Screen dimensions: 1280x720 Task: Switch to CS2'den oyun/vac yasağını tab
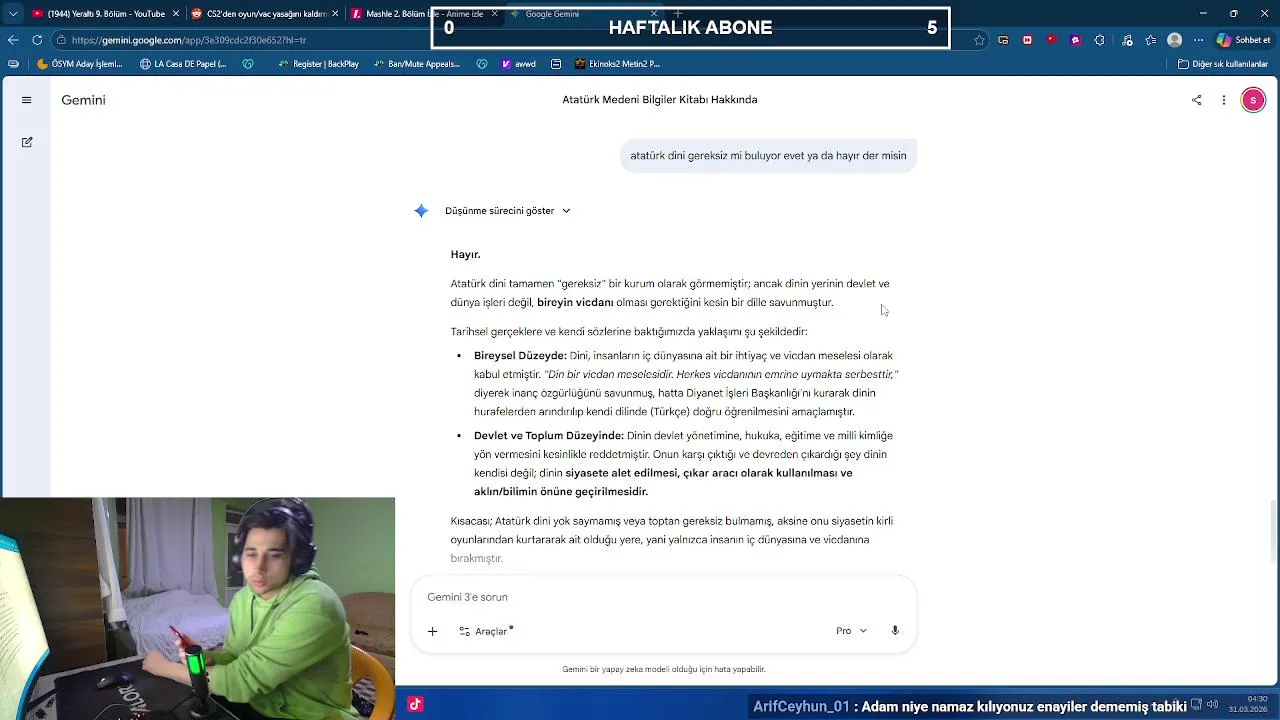[265, 14]
